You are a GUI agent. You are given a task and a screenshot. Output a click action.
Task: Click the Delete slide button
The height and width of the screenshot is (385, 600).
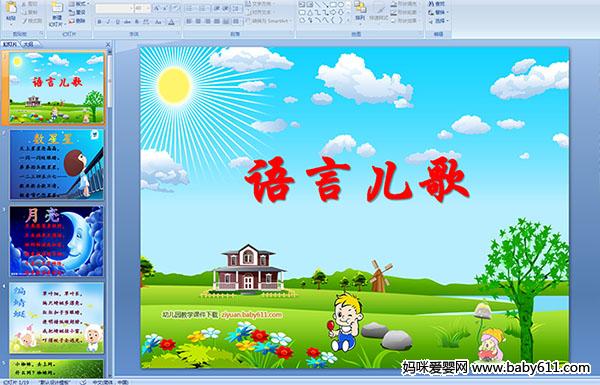coord(78,21)
